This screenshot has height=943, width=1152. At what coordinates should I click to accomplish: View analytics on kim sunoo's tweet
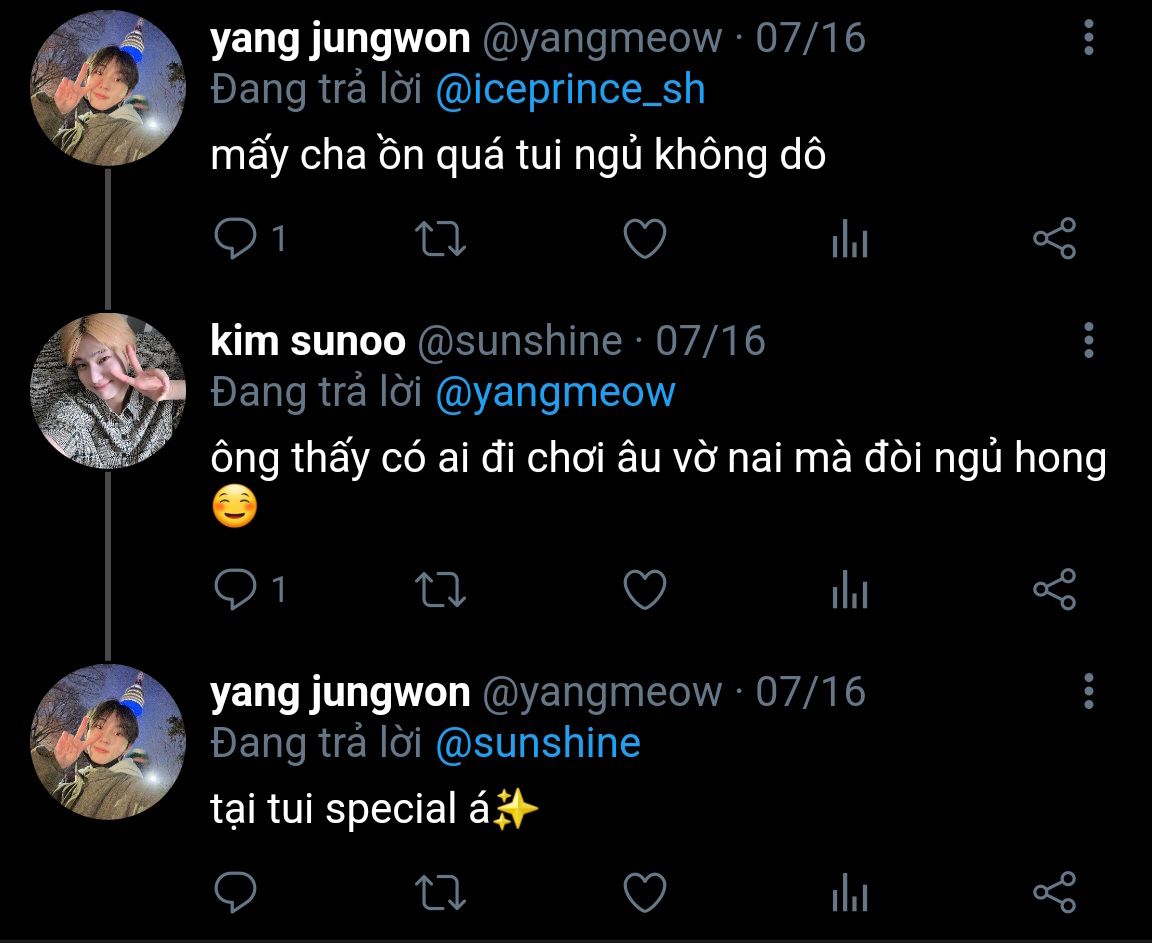pos(850,590)
